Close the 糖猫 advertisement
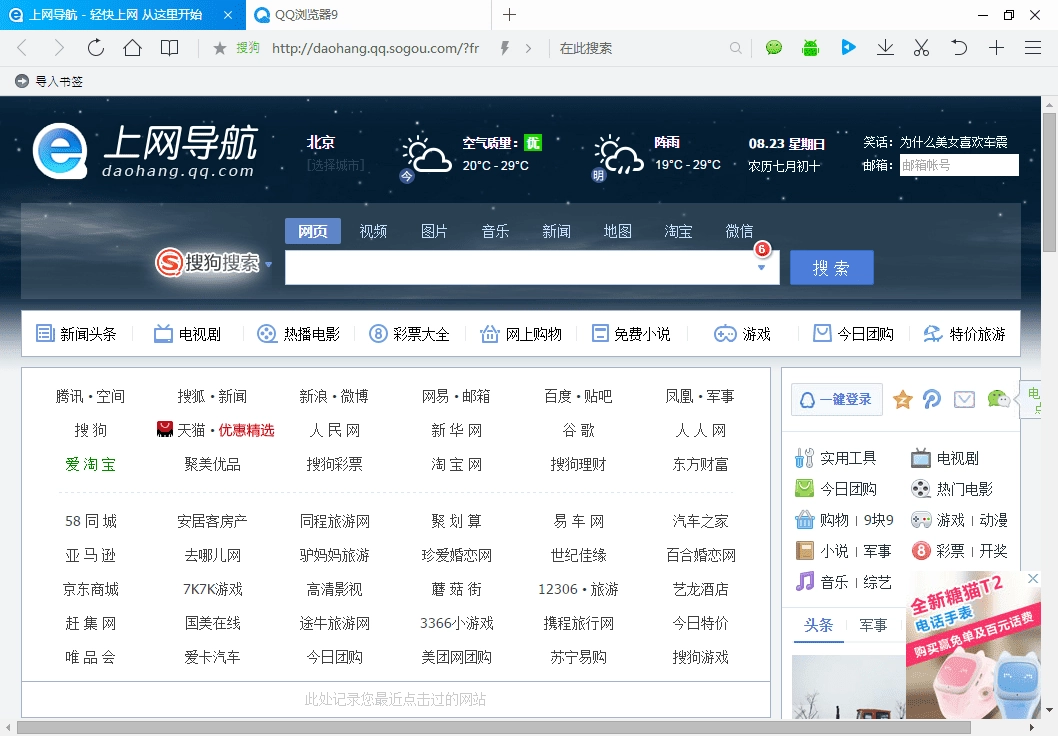Screen dimensions: 1058x736 [1033, 579]
